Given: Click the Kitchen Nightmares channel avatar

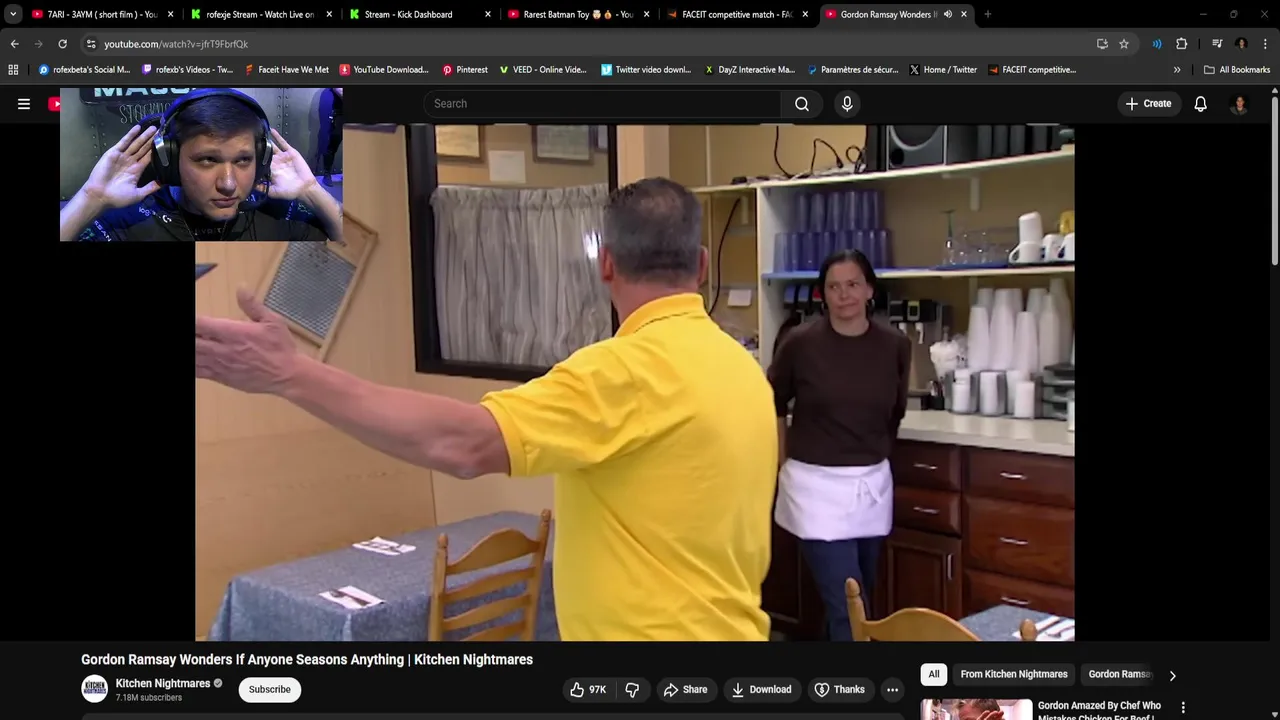Looking at the screenshot, I should (94, 689).
